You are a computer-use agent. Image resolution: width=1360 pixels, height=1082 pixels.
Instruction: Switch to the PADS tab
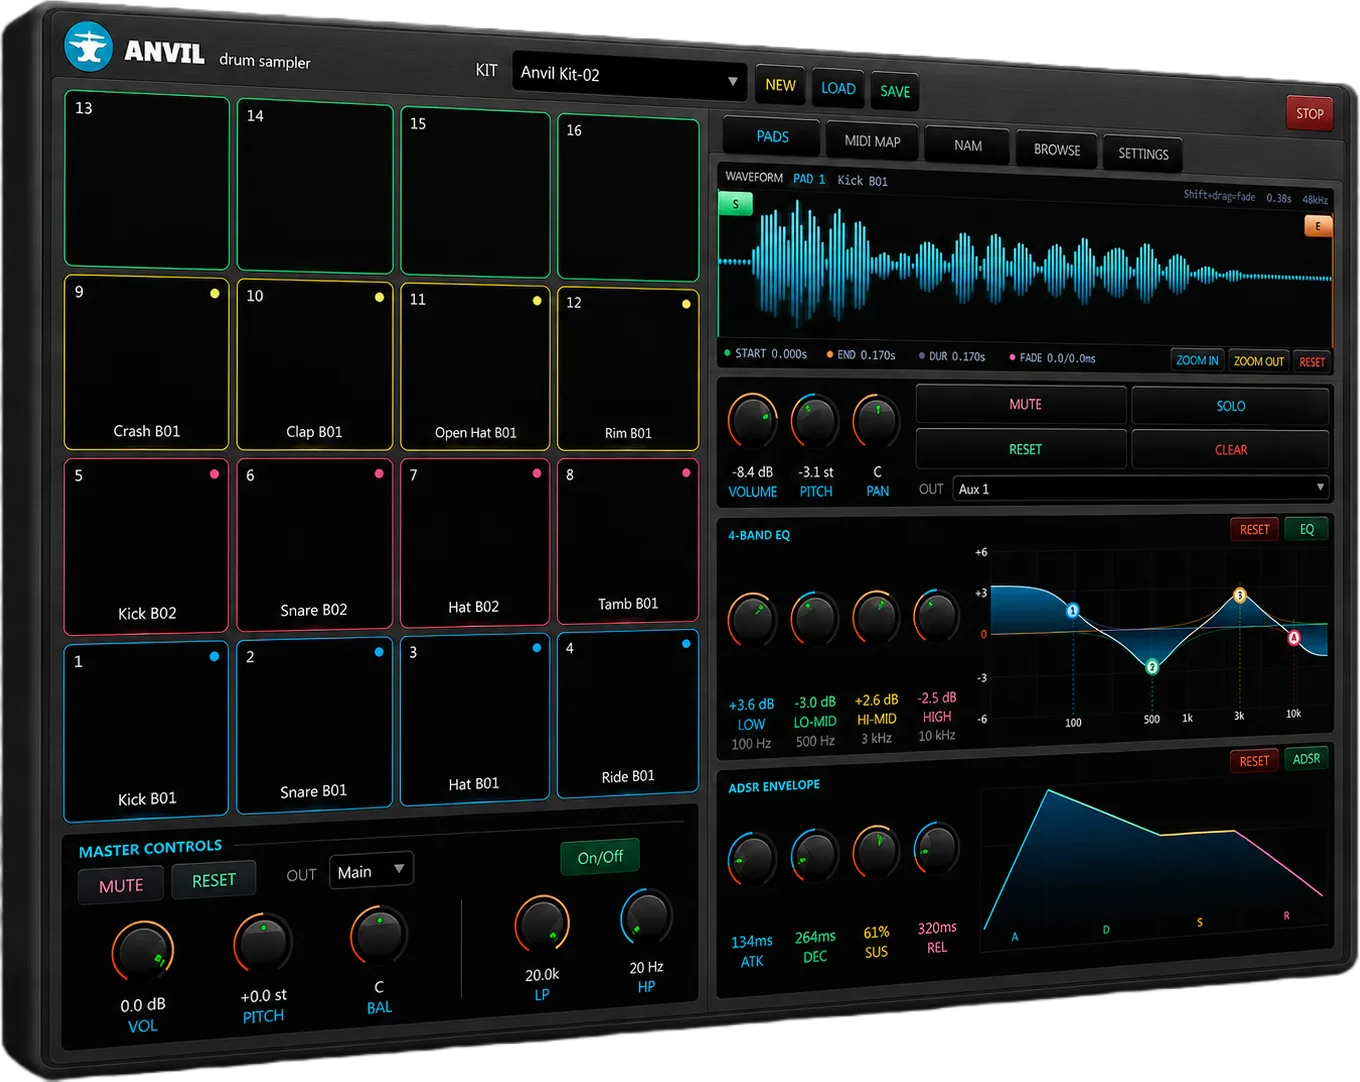772,136
